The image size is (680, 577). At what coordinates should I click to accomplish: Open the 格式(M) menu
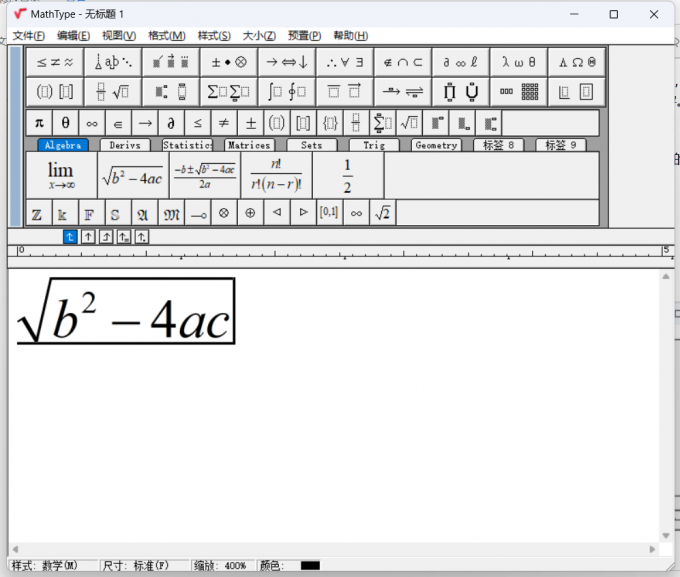coord(167,36)
